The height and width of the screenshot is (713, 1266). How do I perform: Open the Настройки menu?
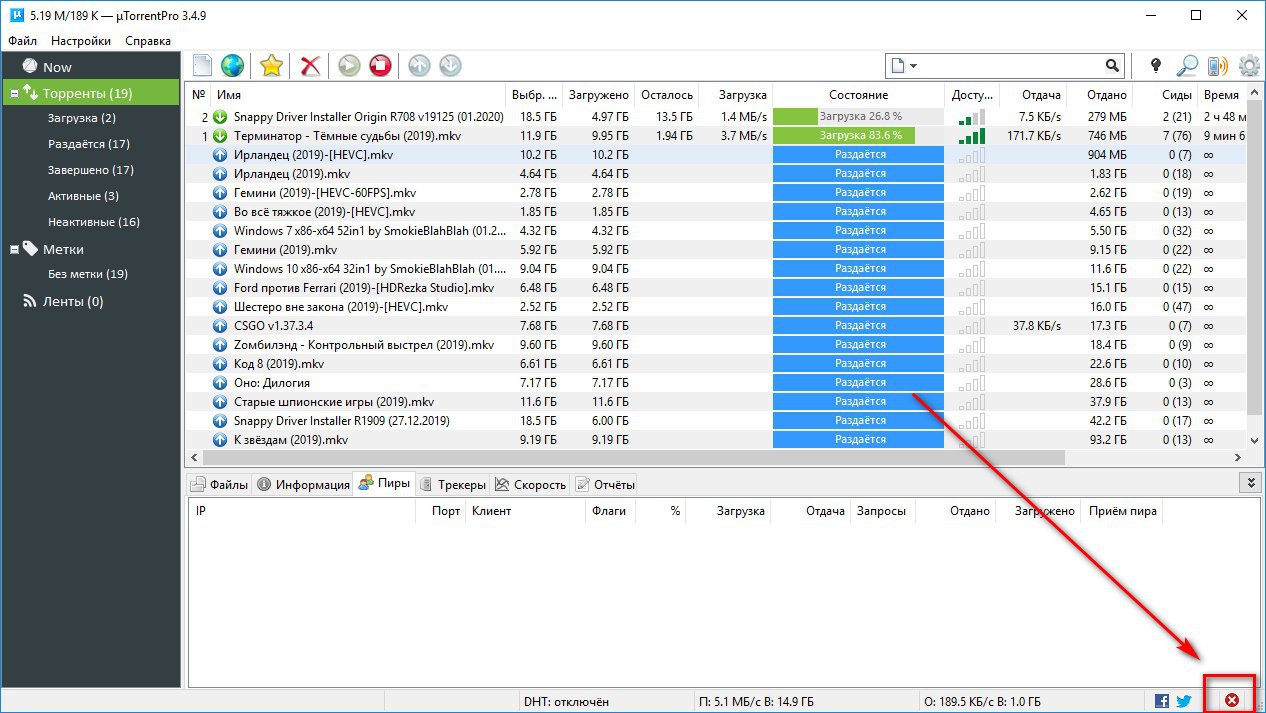(x=81, y=41)
